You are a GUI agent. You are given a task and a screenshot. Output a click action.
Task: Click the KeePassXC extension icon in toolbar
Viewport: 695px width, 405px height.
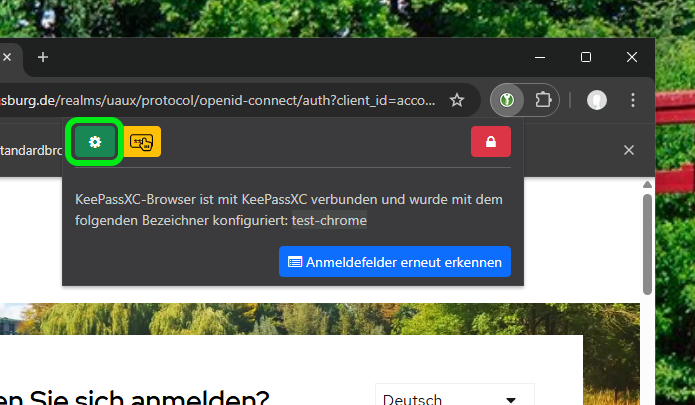click(x=508, y=100)
